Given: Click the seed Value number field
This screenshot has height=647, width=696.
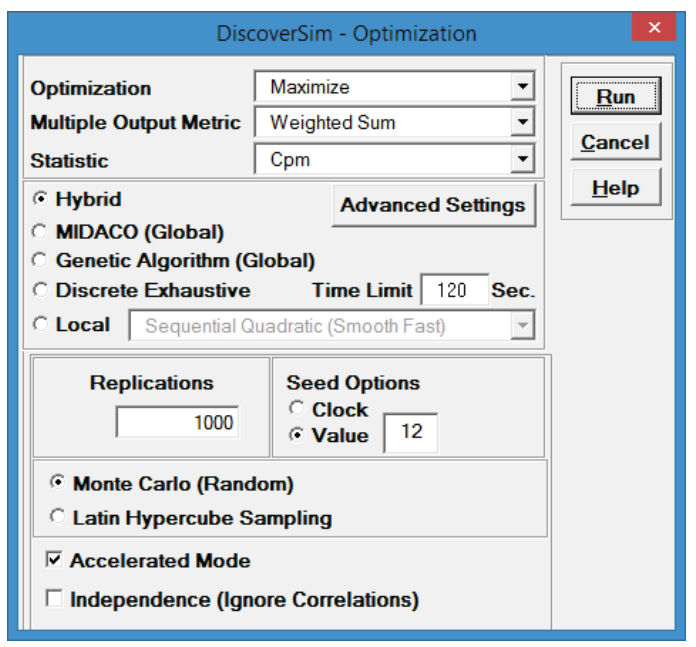Looking at the screenshot, I should [410, 433].
